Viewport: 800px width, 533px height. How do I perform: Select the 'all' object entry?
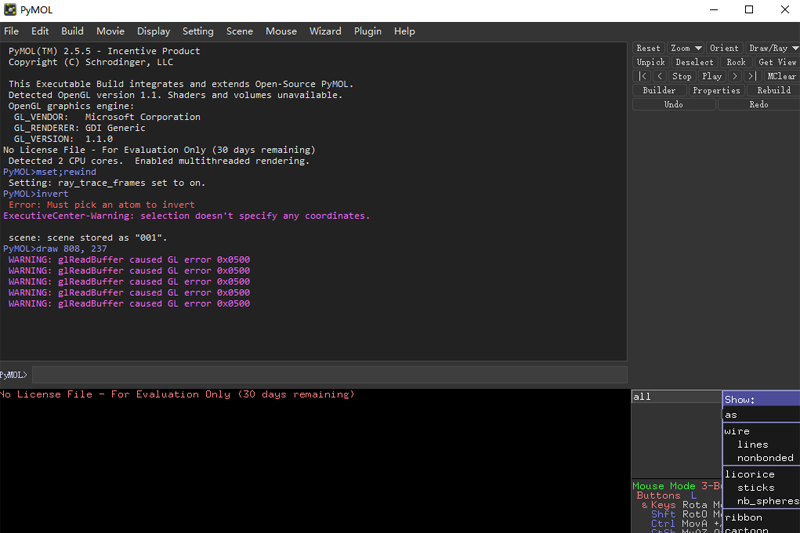coord(676,396)
